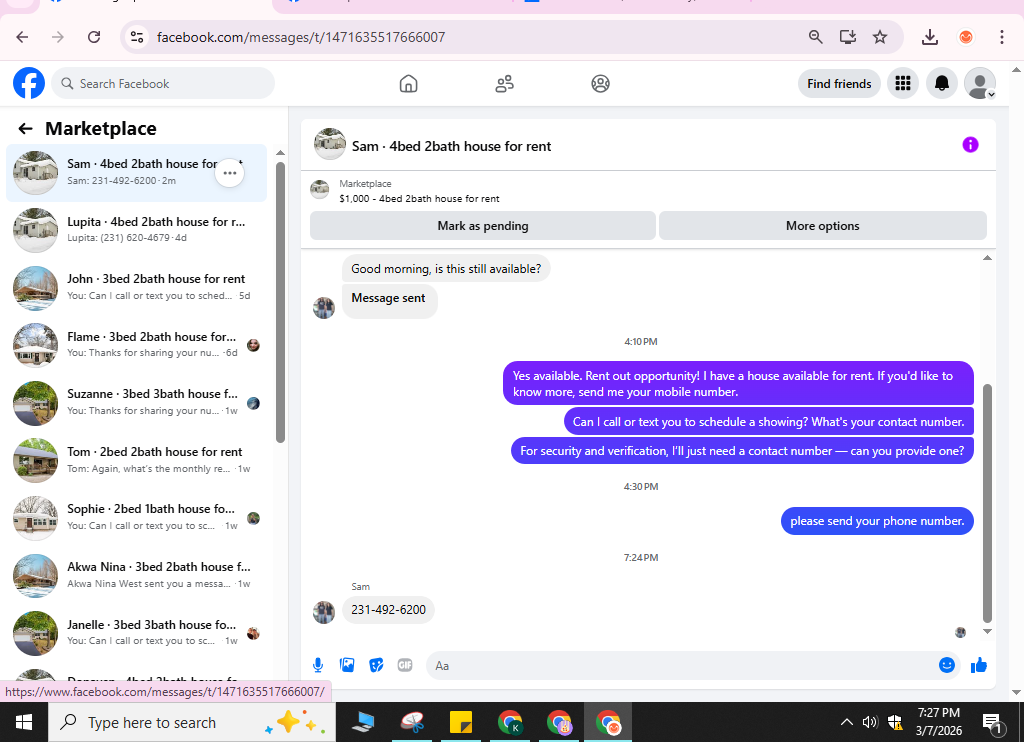Open the Friends icon in top navigation
Screen dimensions: 1024x742
(x=504, y=84)
